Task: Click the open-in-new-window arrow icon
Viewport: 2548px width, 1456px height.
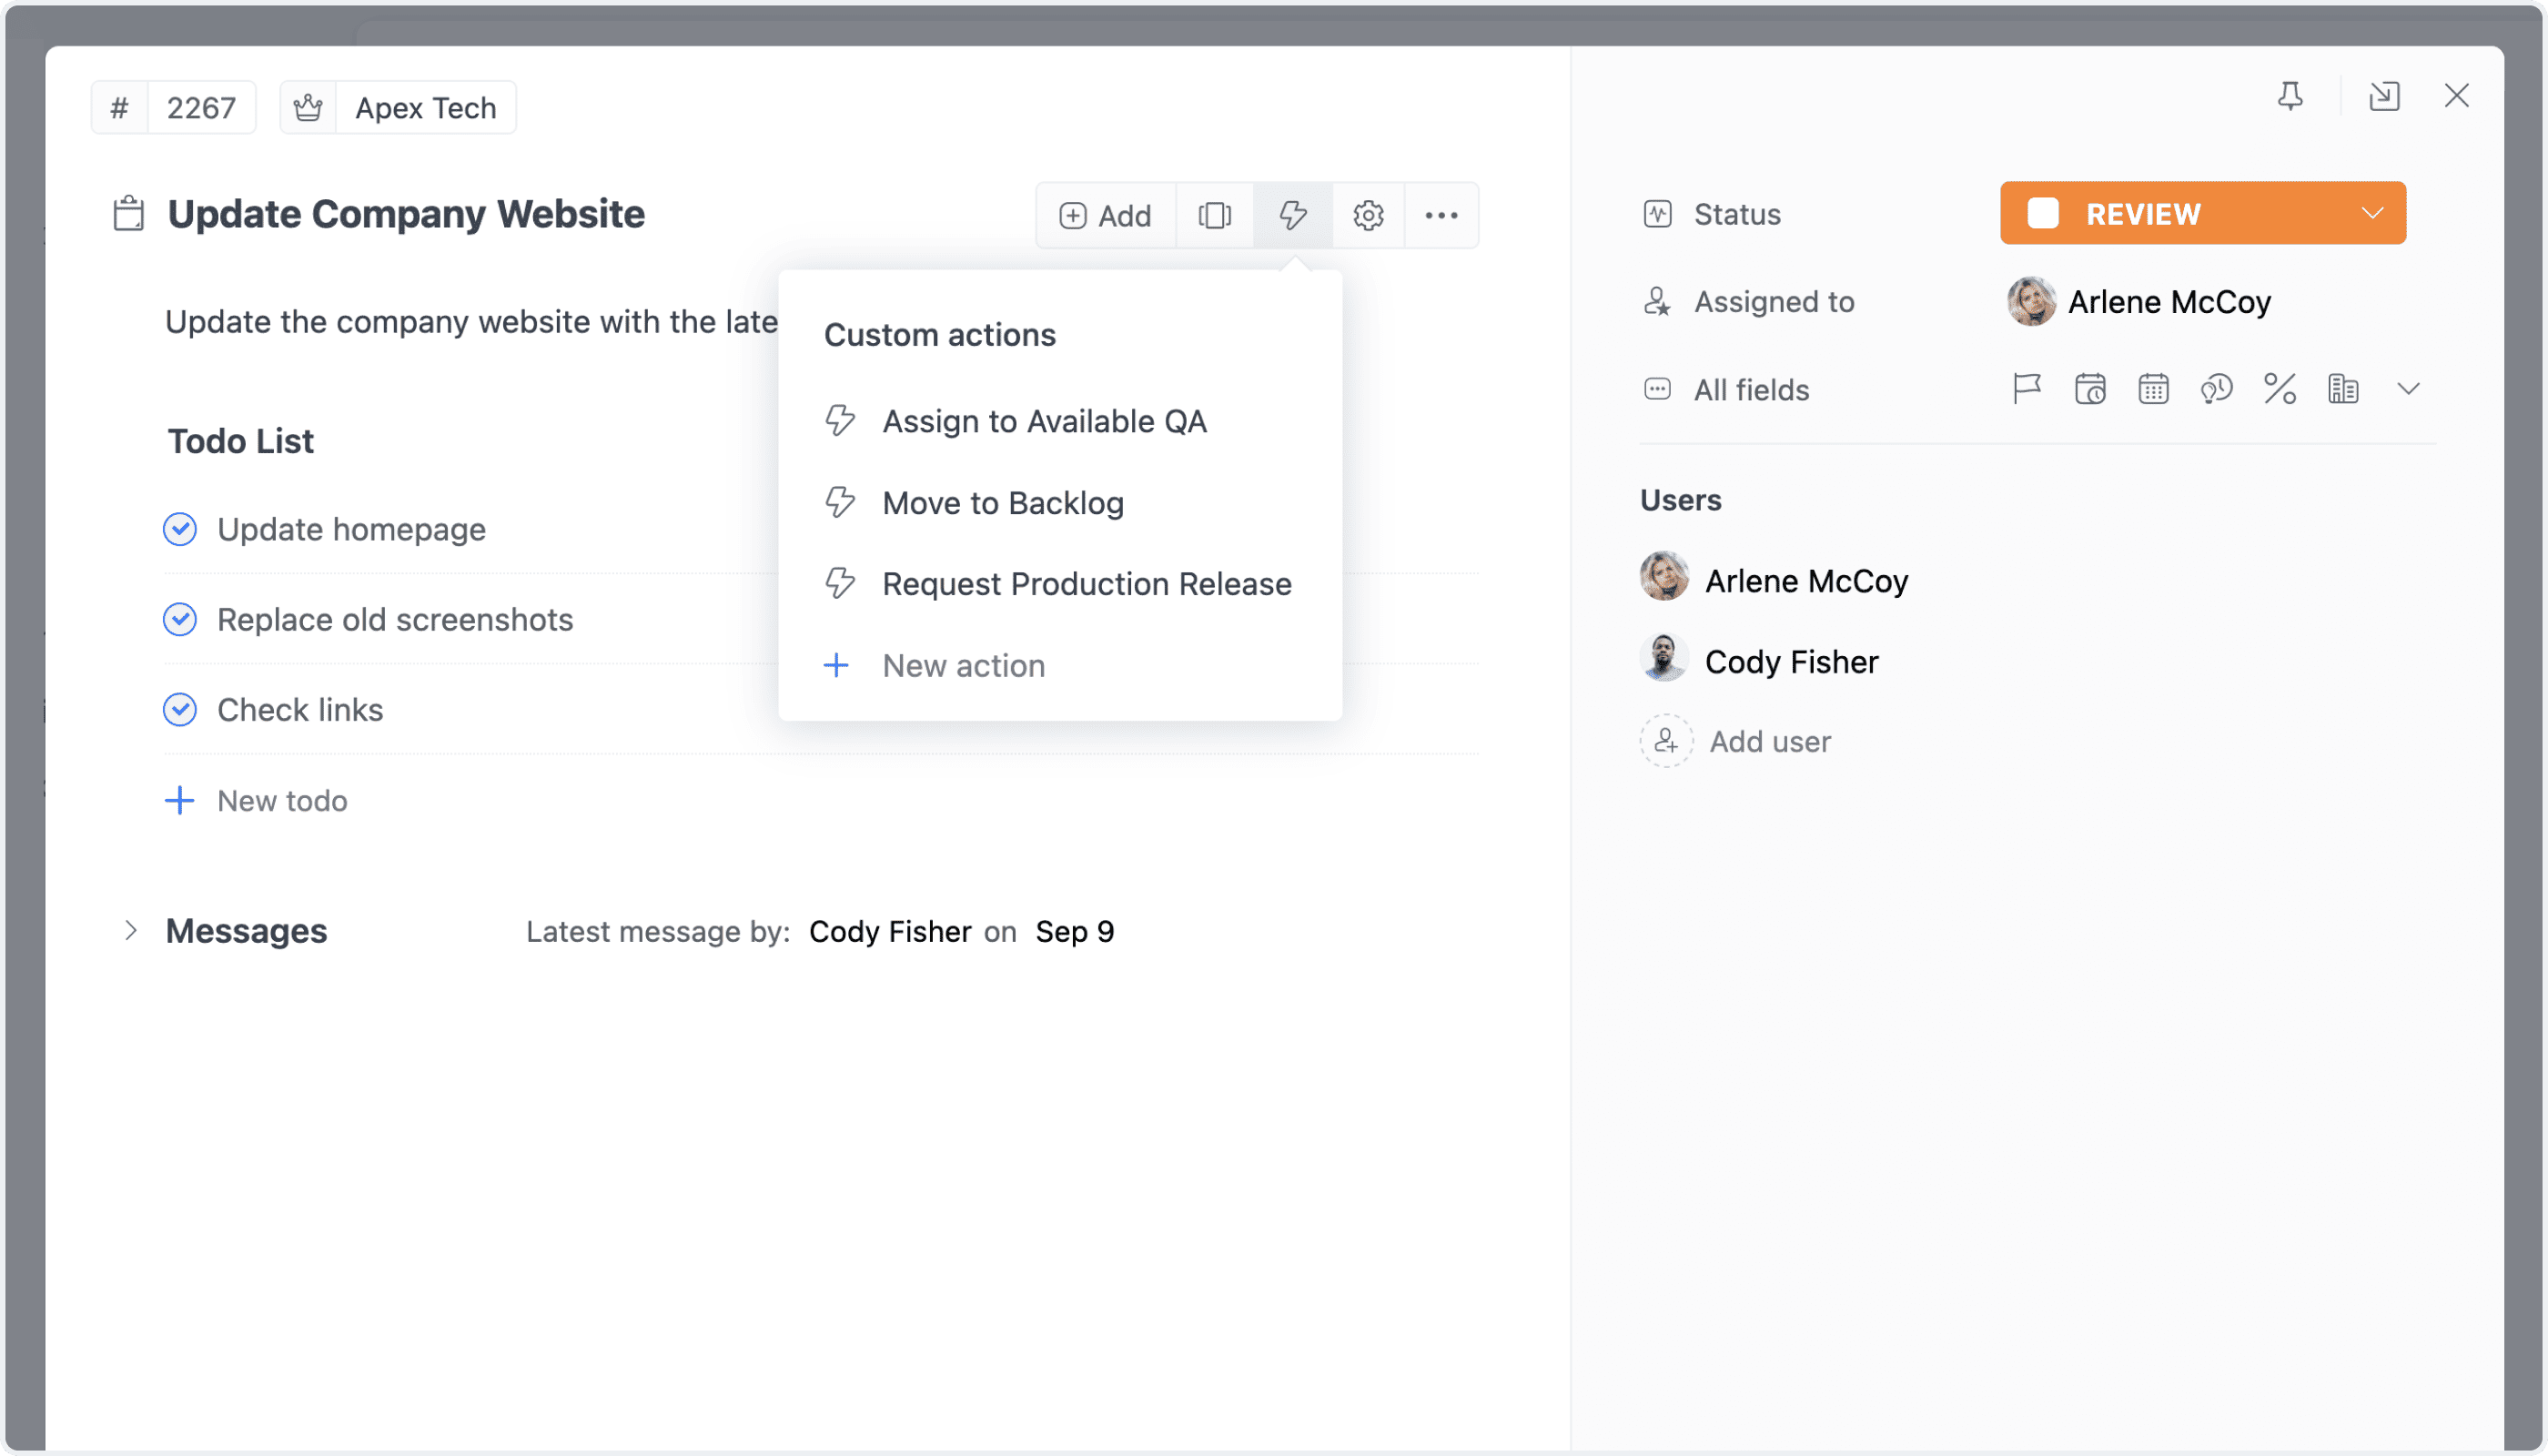Action: coord(2384,96)
